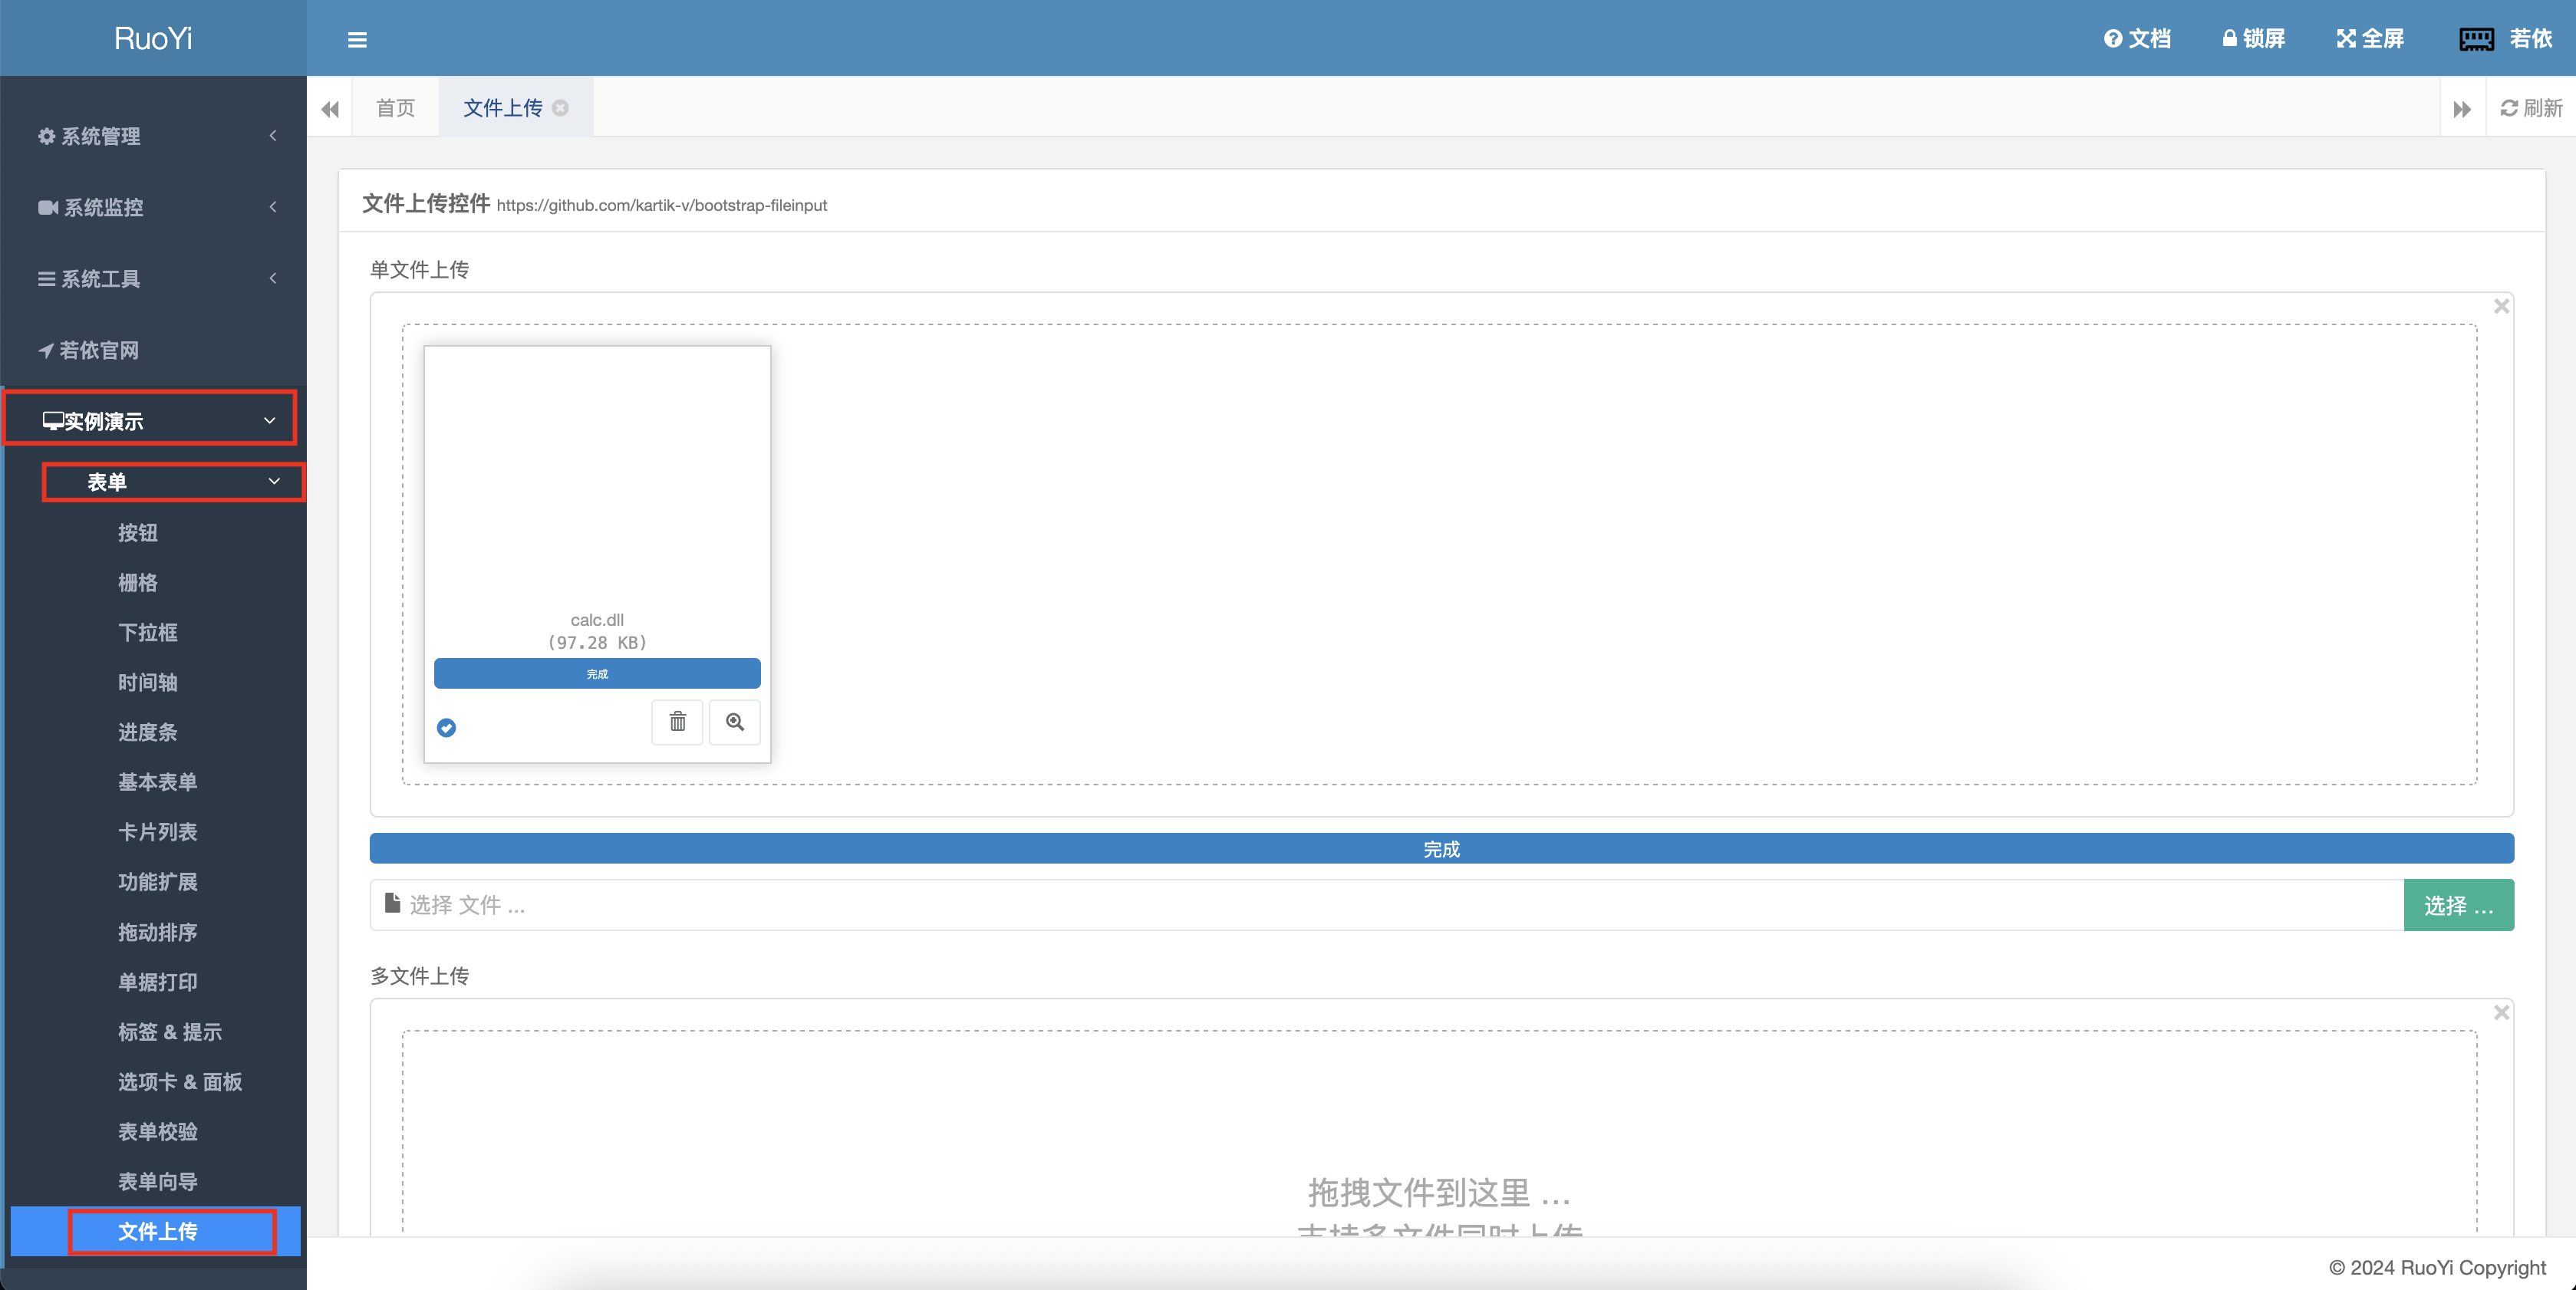Screen dimensions: 2576x1290
Task: Open the 按钮 menu item
Action: (138, 533)
